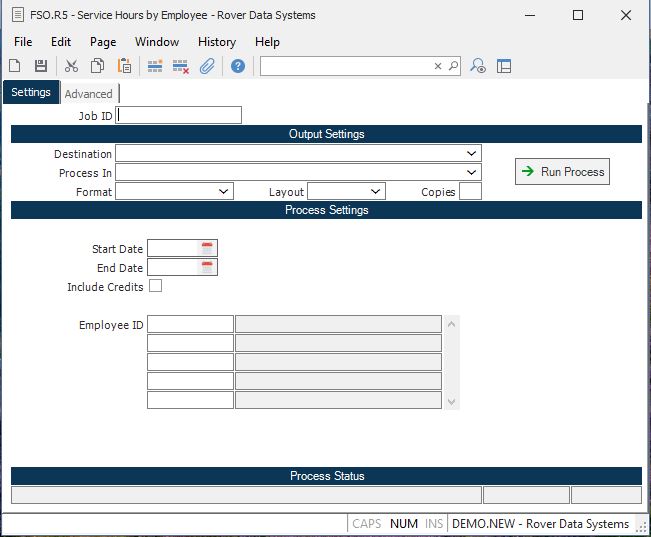651x537 pixels.
Task: Expand the Destination dropdown
Action: point(471,154)
